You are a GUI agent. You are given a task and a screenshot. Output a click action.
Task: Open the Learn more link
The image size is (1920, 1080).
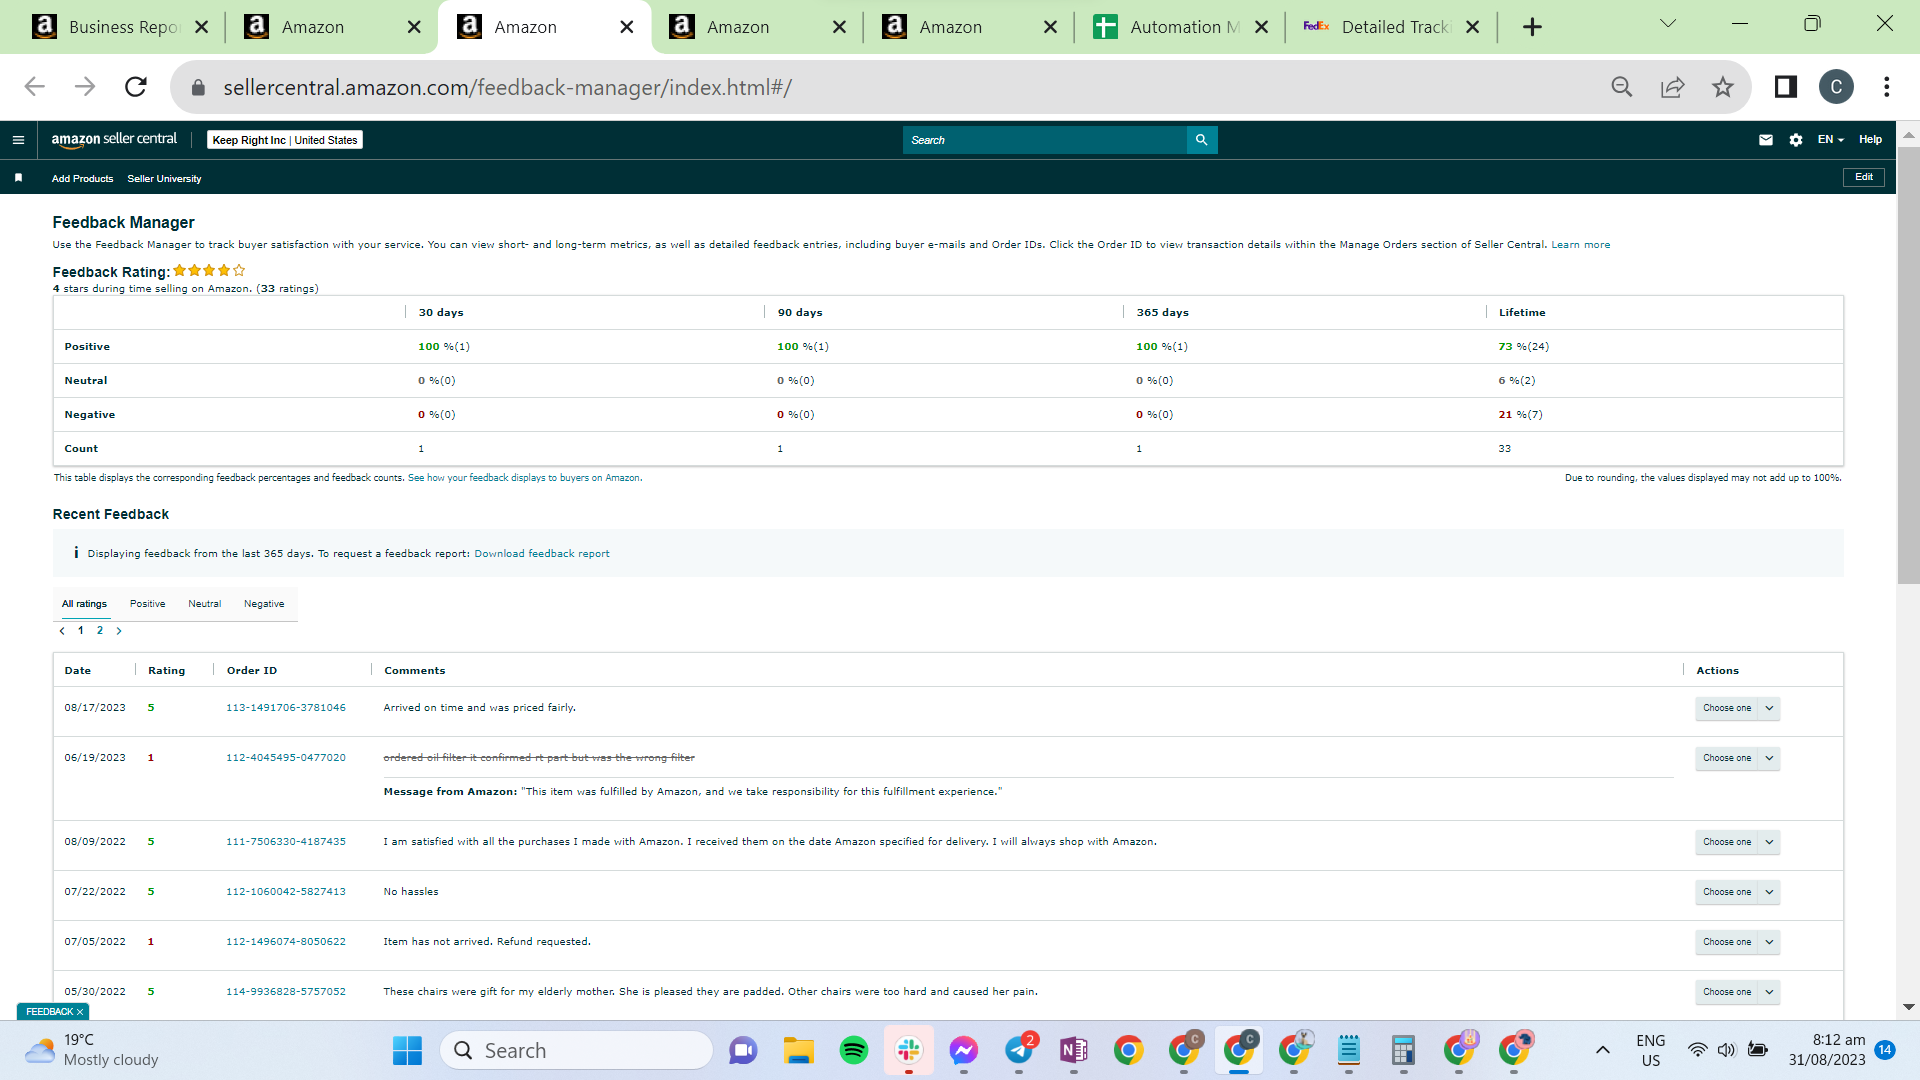click(x=1580, y=245)
